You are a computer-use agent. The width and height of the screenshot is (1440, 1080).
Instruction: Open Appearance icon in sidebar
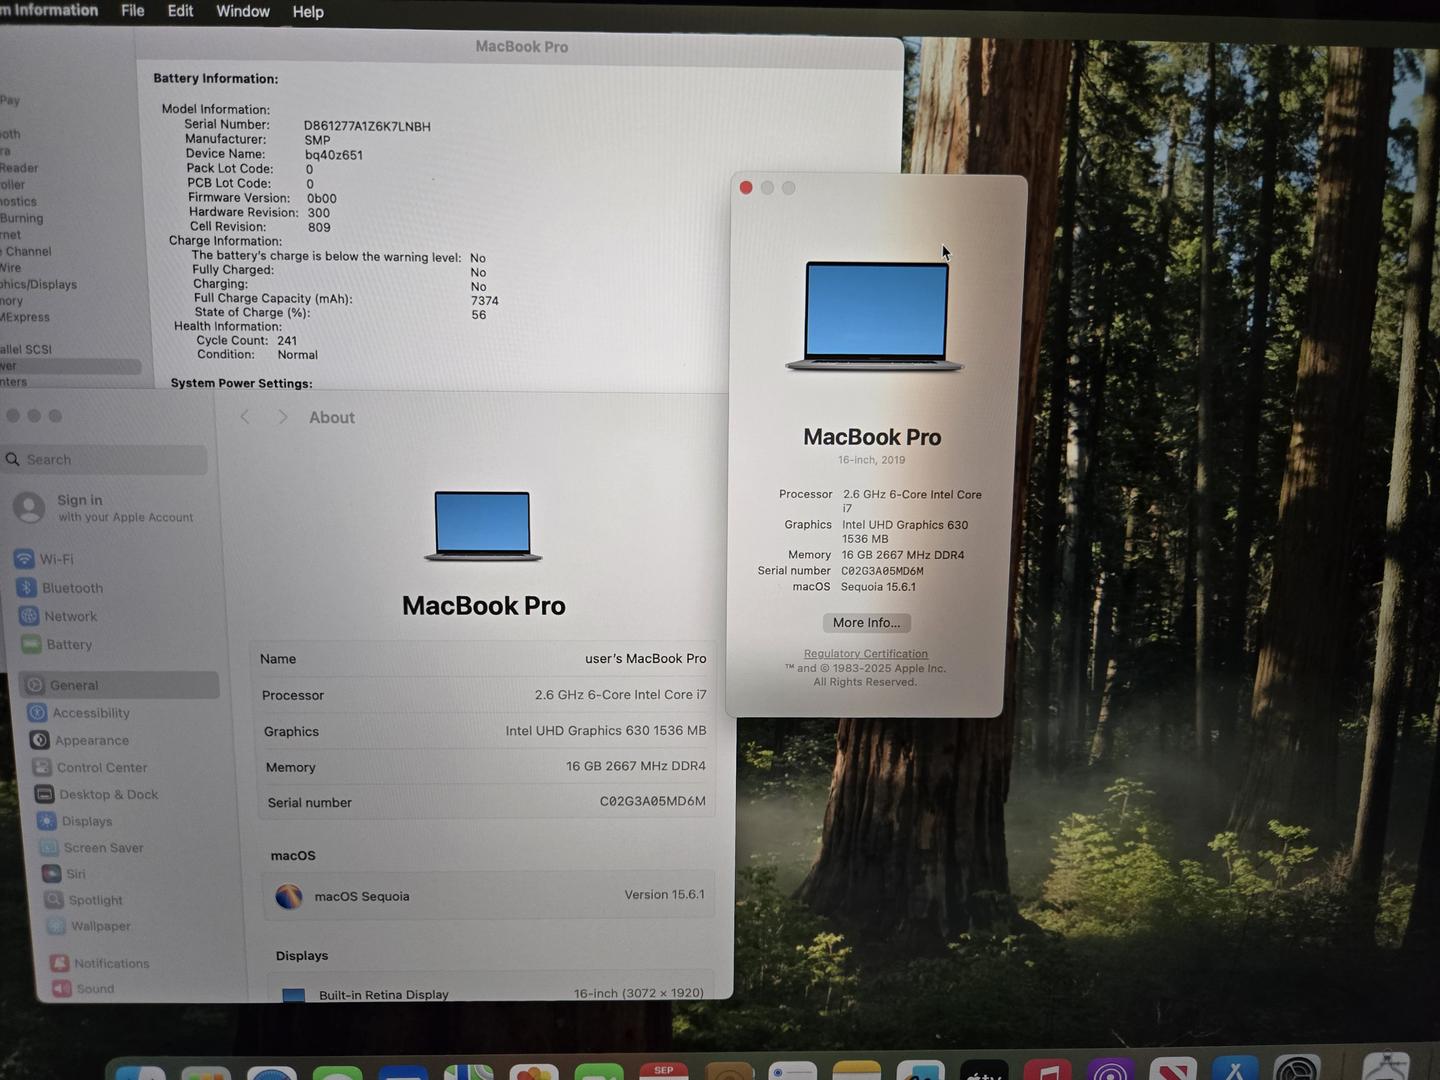pos(40,740)
